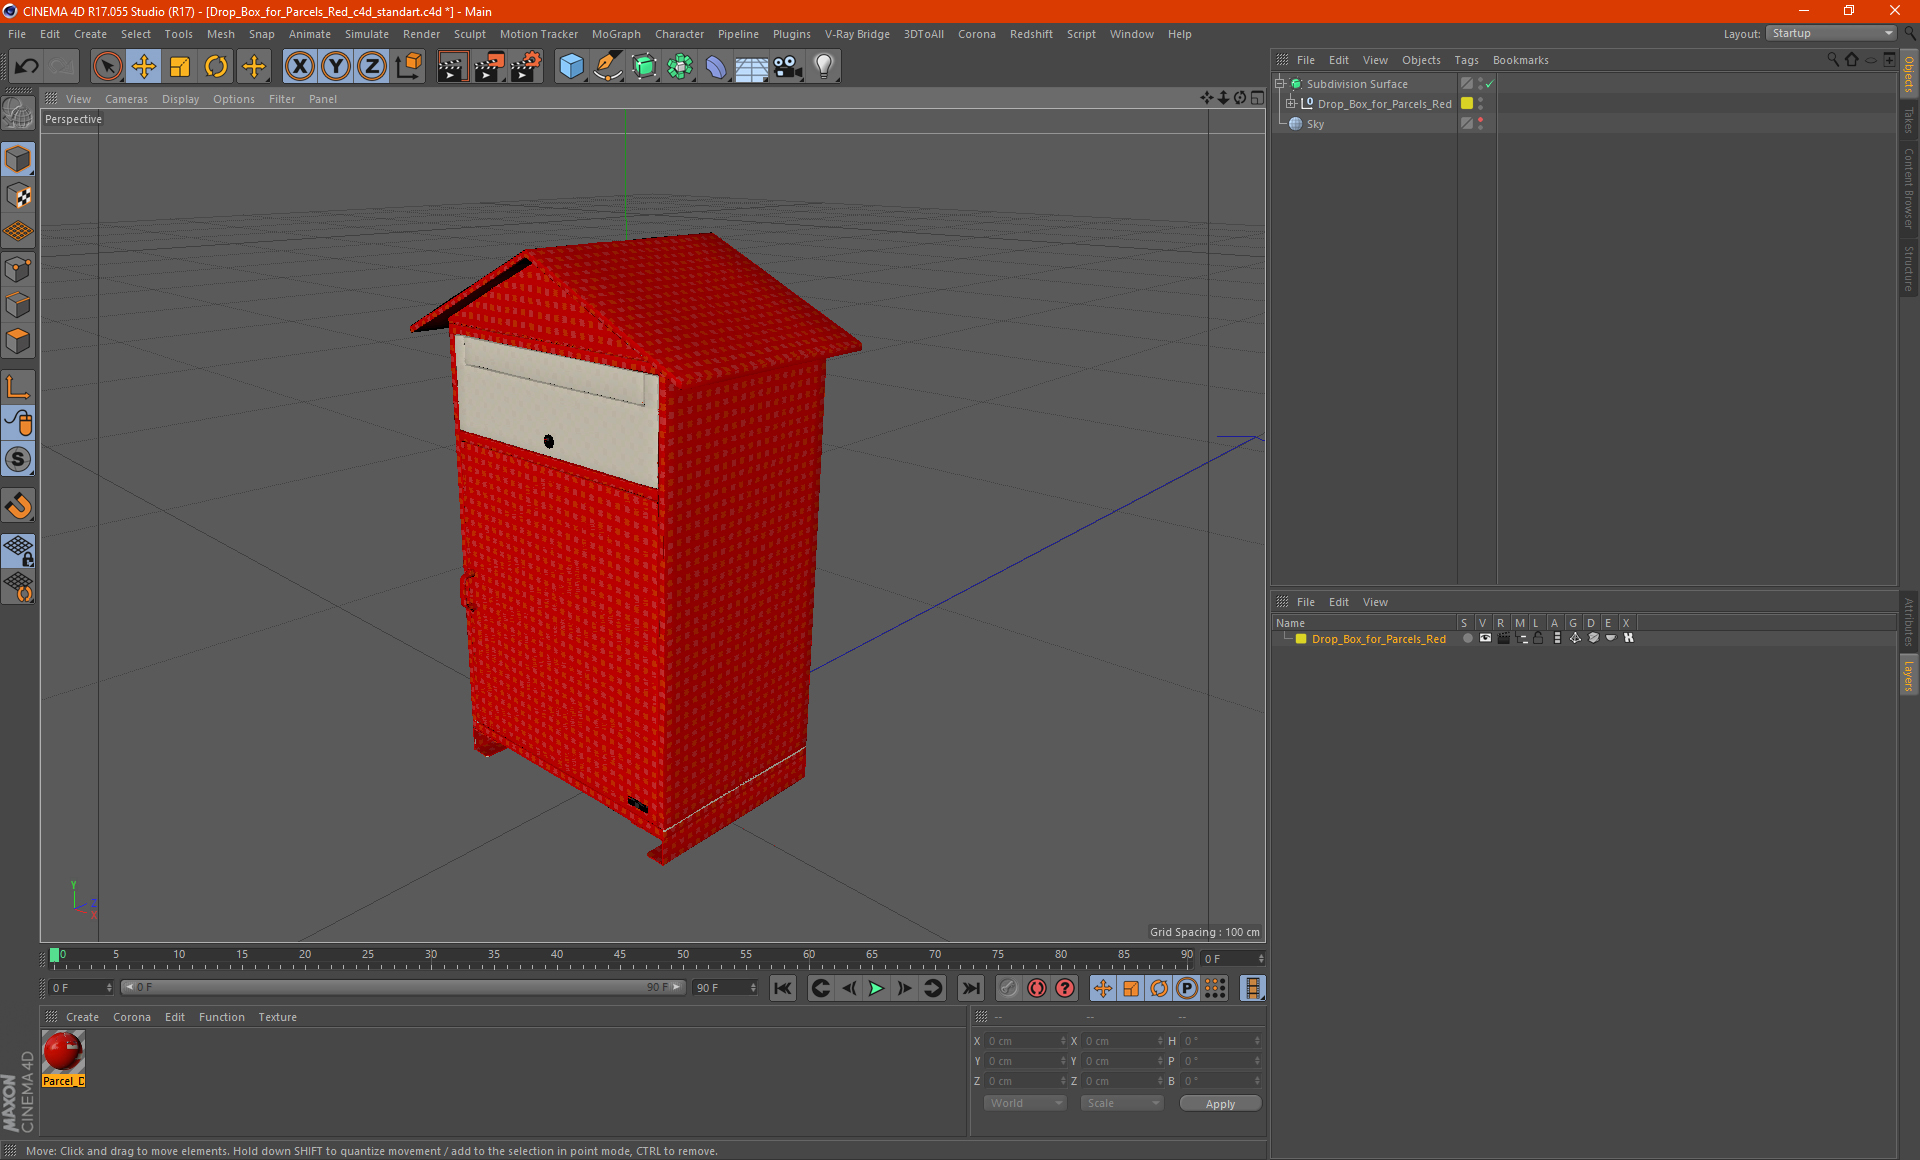Select the Sky object
The image size is (1920, 1160).
(x=1315, y=124)
